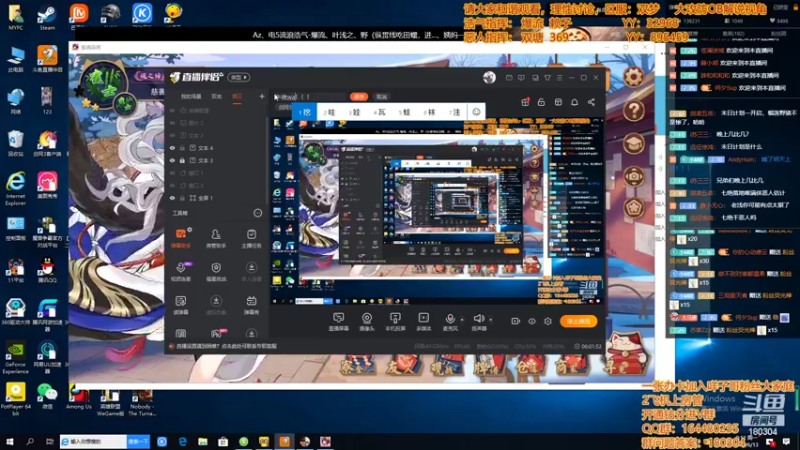This screenshot has height=450, width=800.
Task: Open the user avatar in the title bar
Action: tap(489, 78)
